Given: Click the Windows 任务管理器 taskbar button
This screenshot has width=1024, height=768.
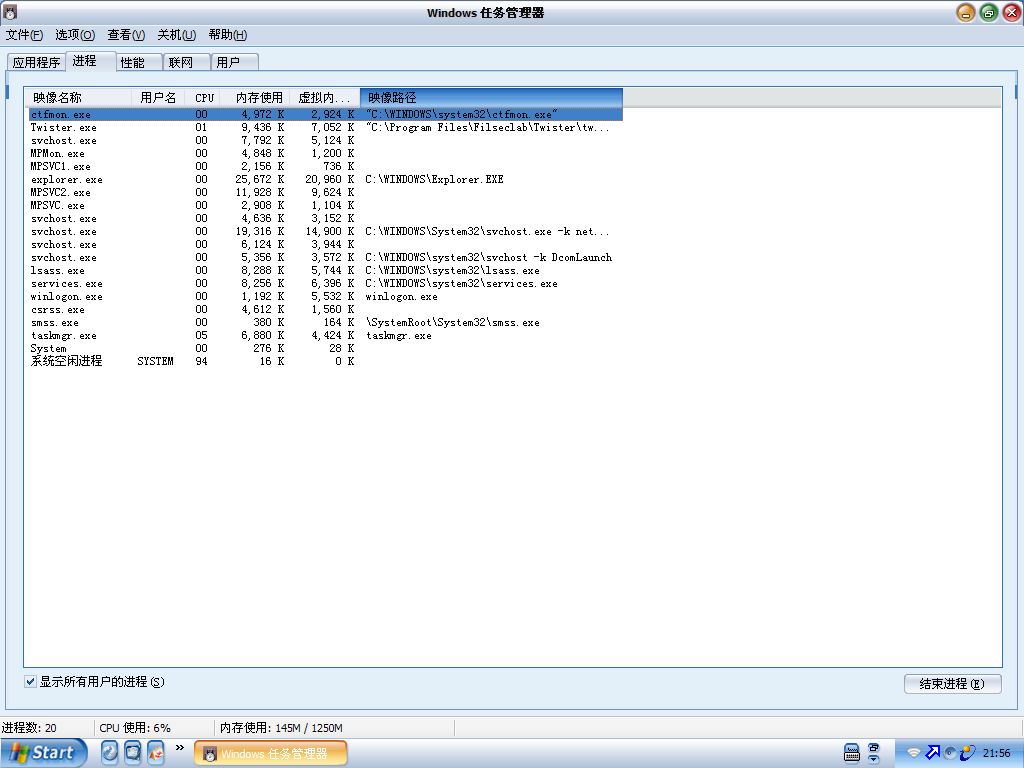Looking at the screenshot, I should tap(271, 754).
